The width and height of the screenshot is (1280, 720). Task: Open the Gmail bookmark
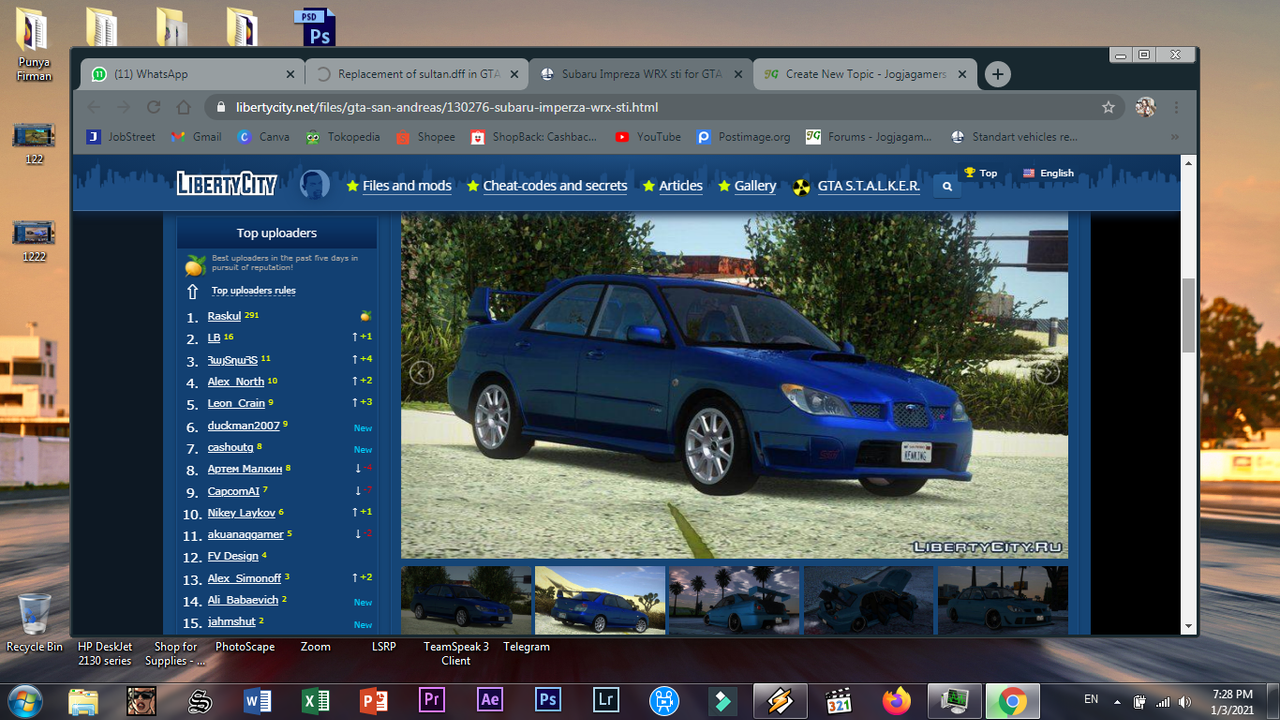click(196, 137)
